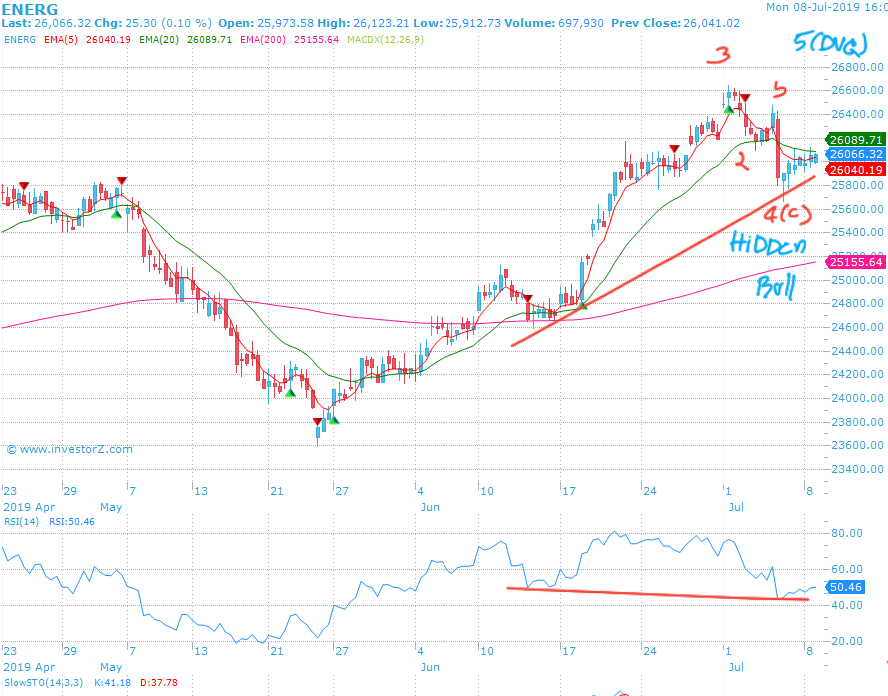Click the red sell triangle above May 7 candles
Screen dimensions: 888x696
(122, 181)
